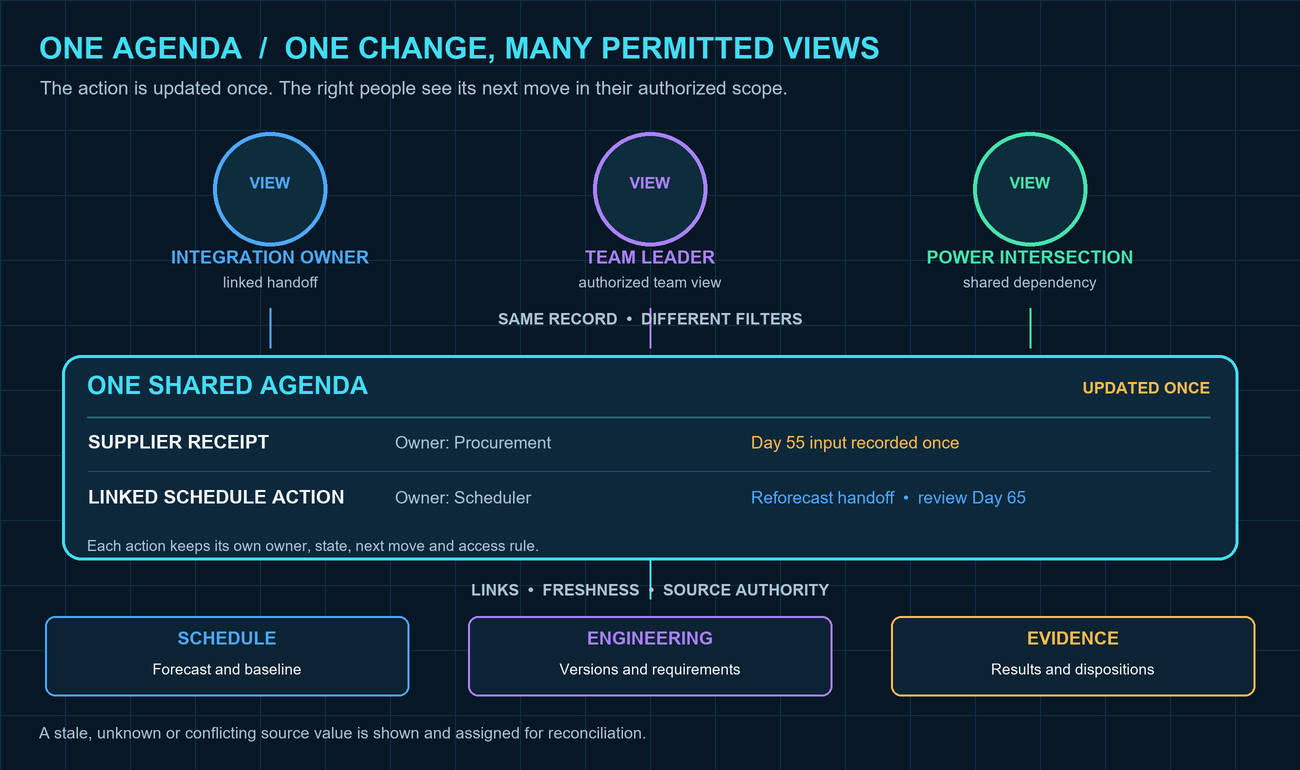Click 'Forecast and baseline' text
Image resolution: width=1300 pixels, height=770 pixels.
(227, 670)
